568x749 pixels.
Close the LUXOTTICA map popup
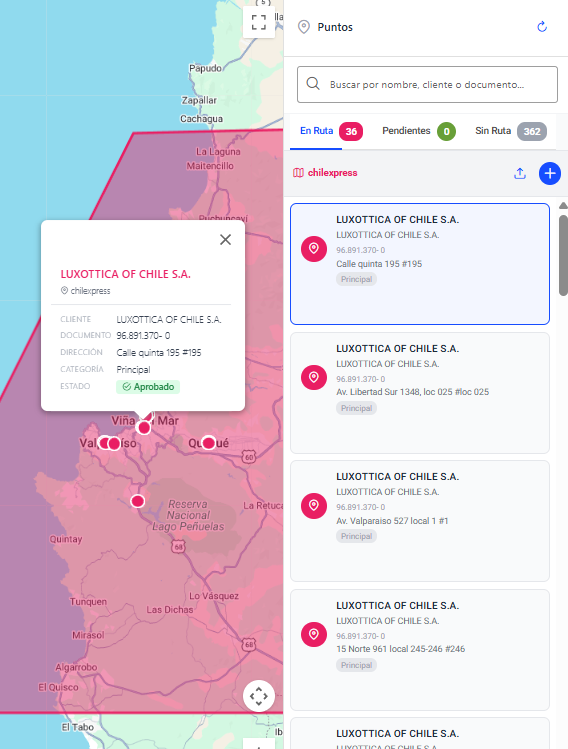pos(225,239)
